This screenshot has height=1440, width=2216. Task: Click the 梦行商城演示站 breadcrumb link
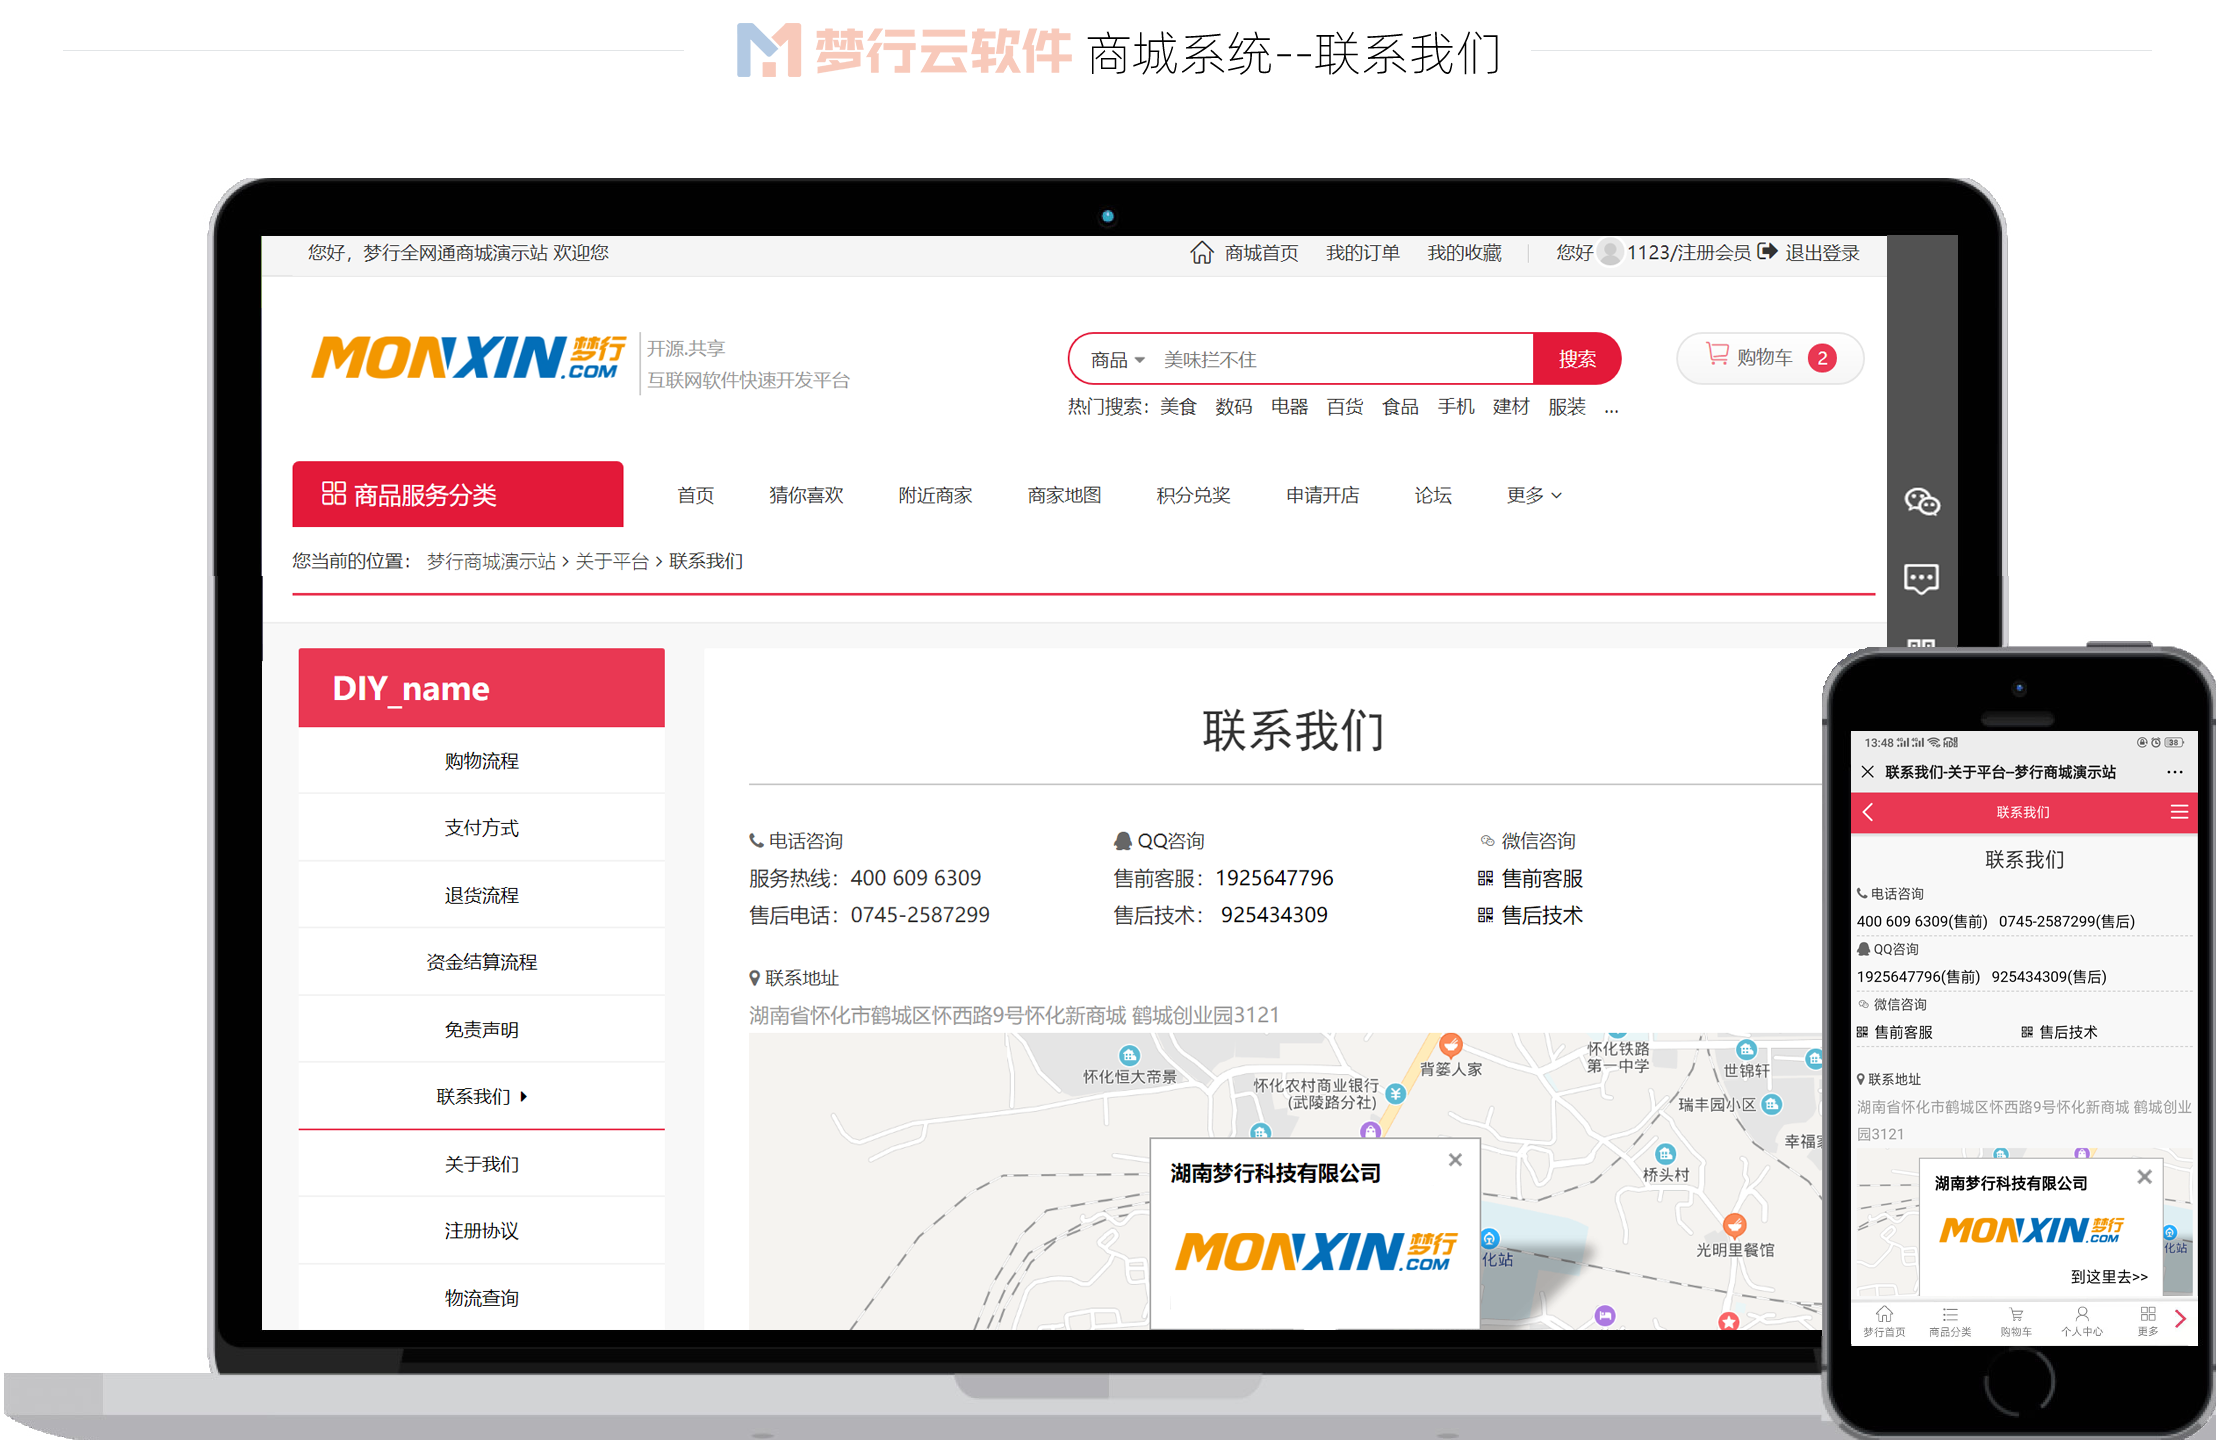(491, 561)
